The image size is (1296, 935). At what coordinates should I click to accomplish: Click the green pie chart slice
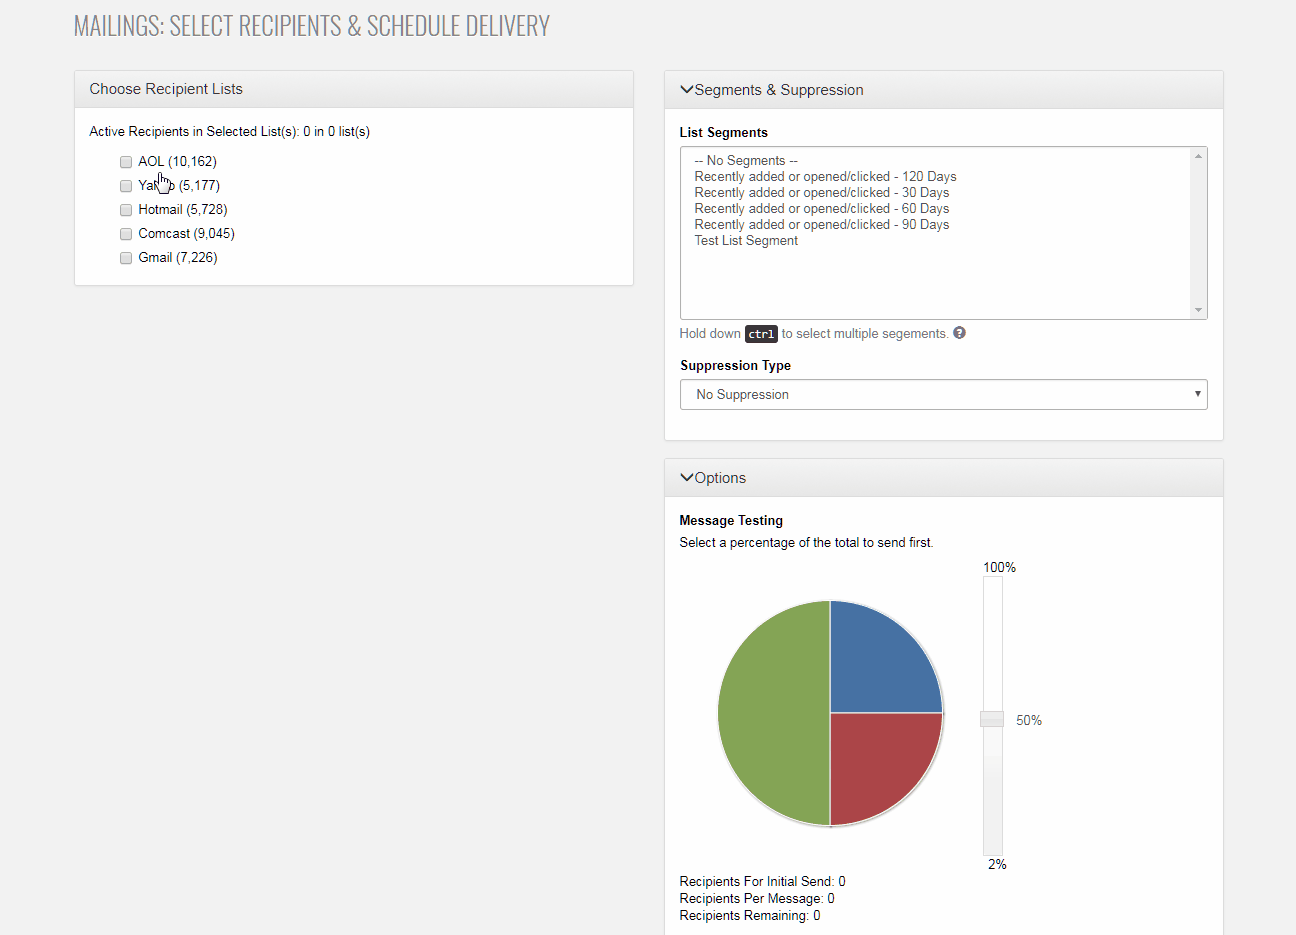click(770, 713)
